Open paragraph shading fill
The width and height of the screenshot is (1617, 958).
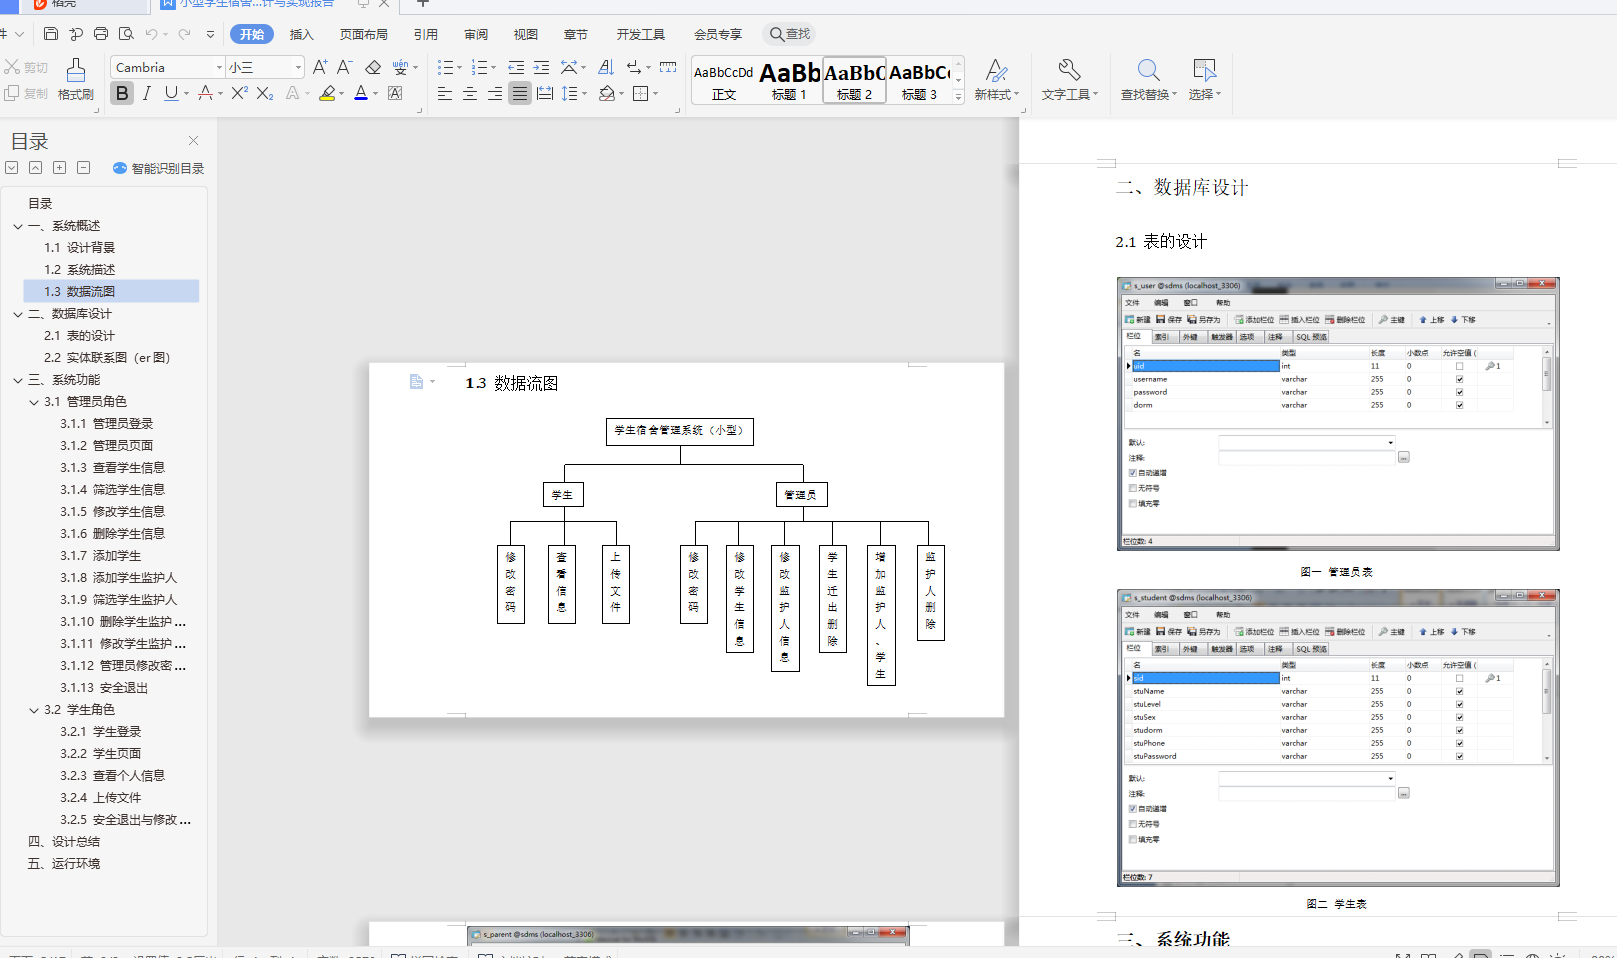606,93
